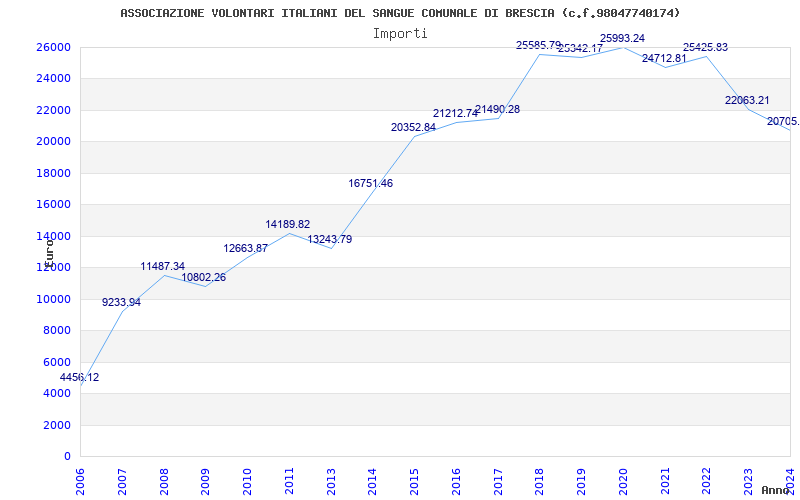Viewport: 800px width, 500px height.
Task: Click the data label 13243.79
Action: pos(330,239)
